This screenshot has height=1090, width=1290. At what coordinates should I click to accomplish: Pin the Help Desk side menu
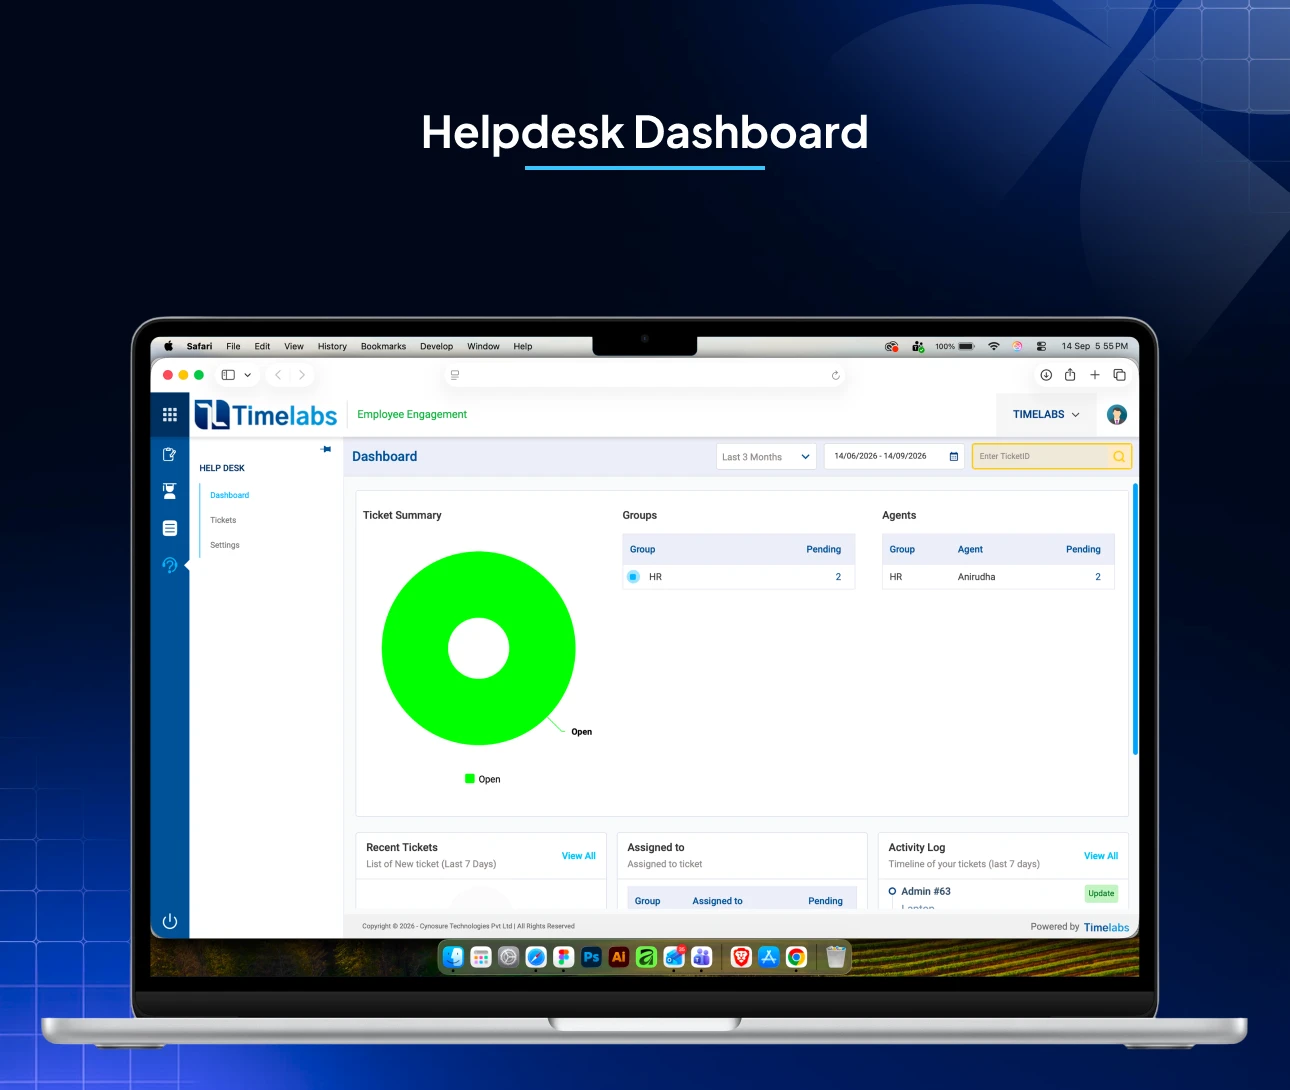coord(326,449)
